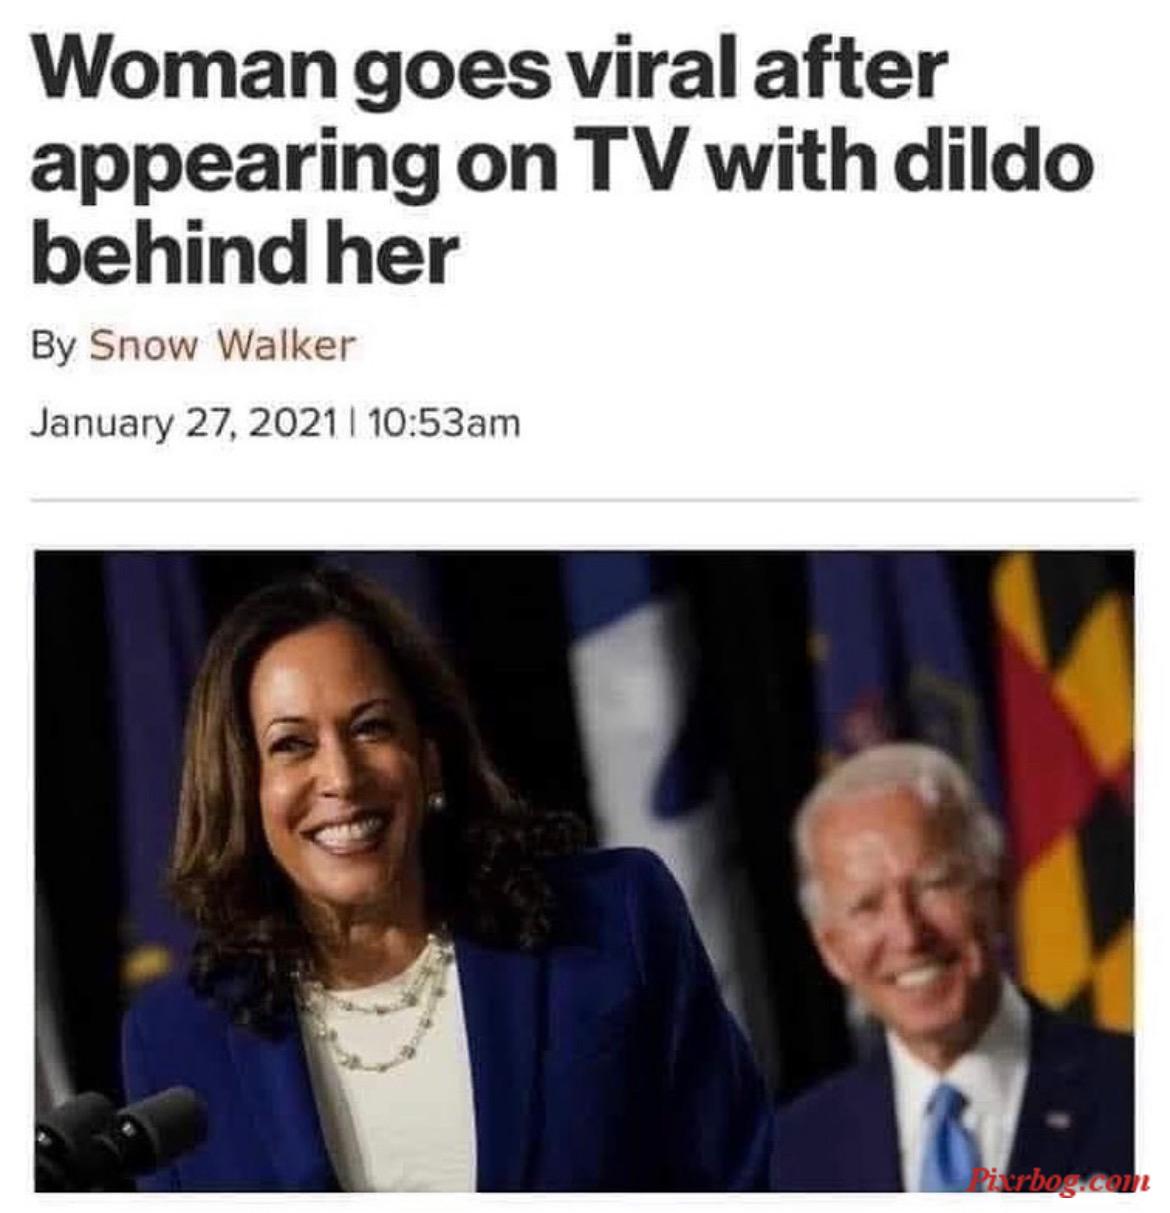Click the Pixrbog.com watermark

click(1058, 1181)
